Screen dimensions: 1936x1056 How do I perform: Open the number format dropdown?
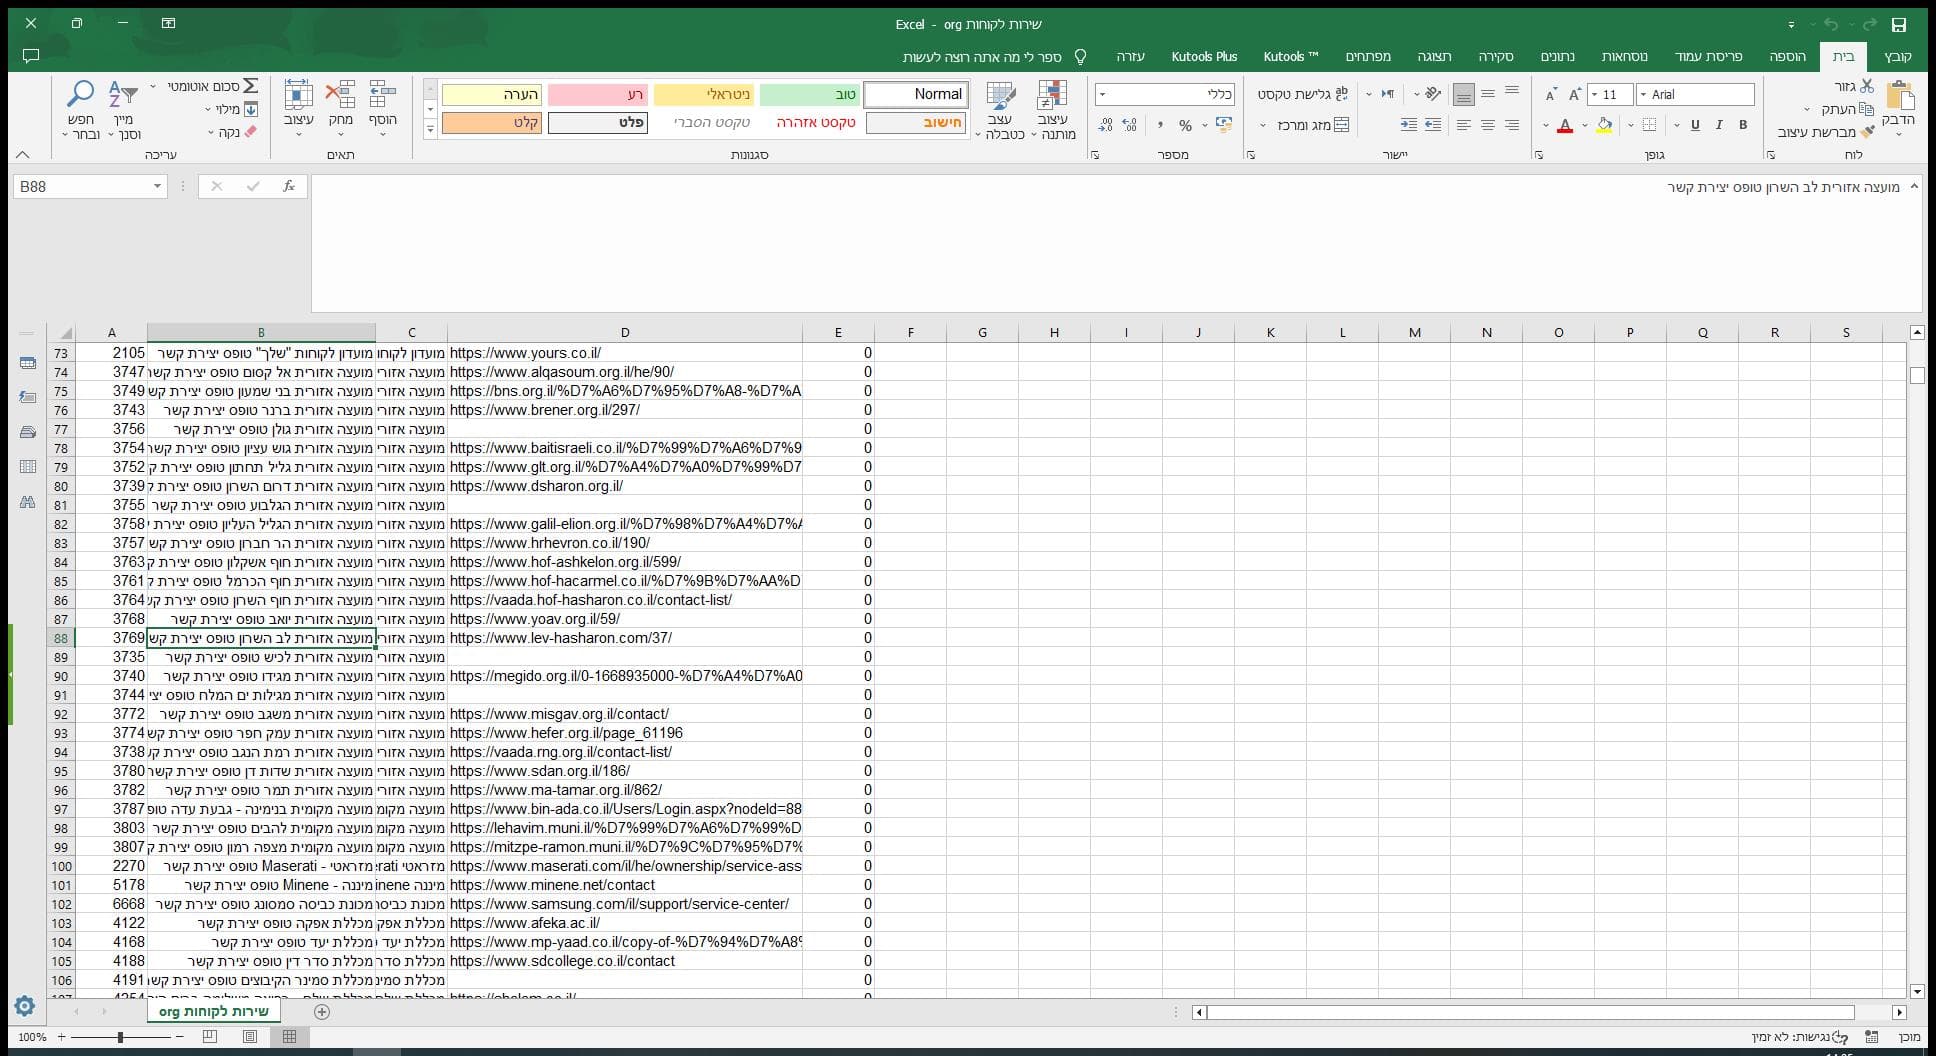(1102, 94)
